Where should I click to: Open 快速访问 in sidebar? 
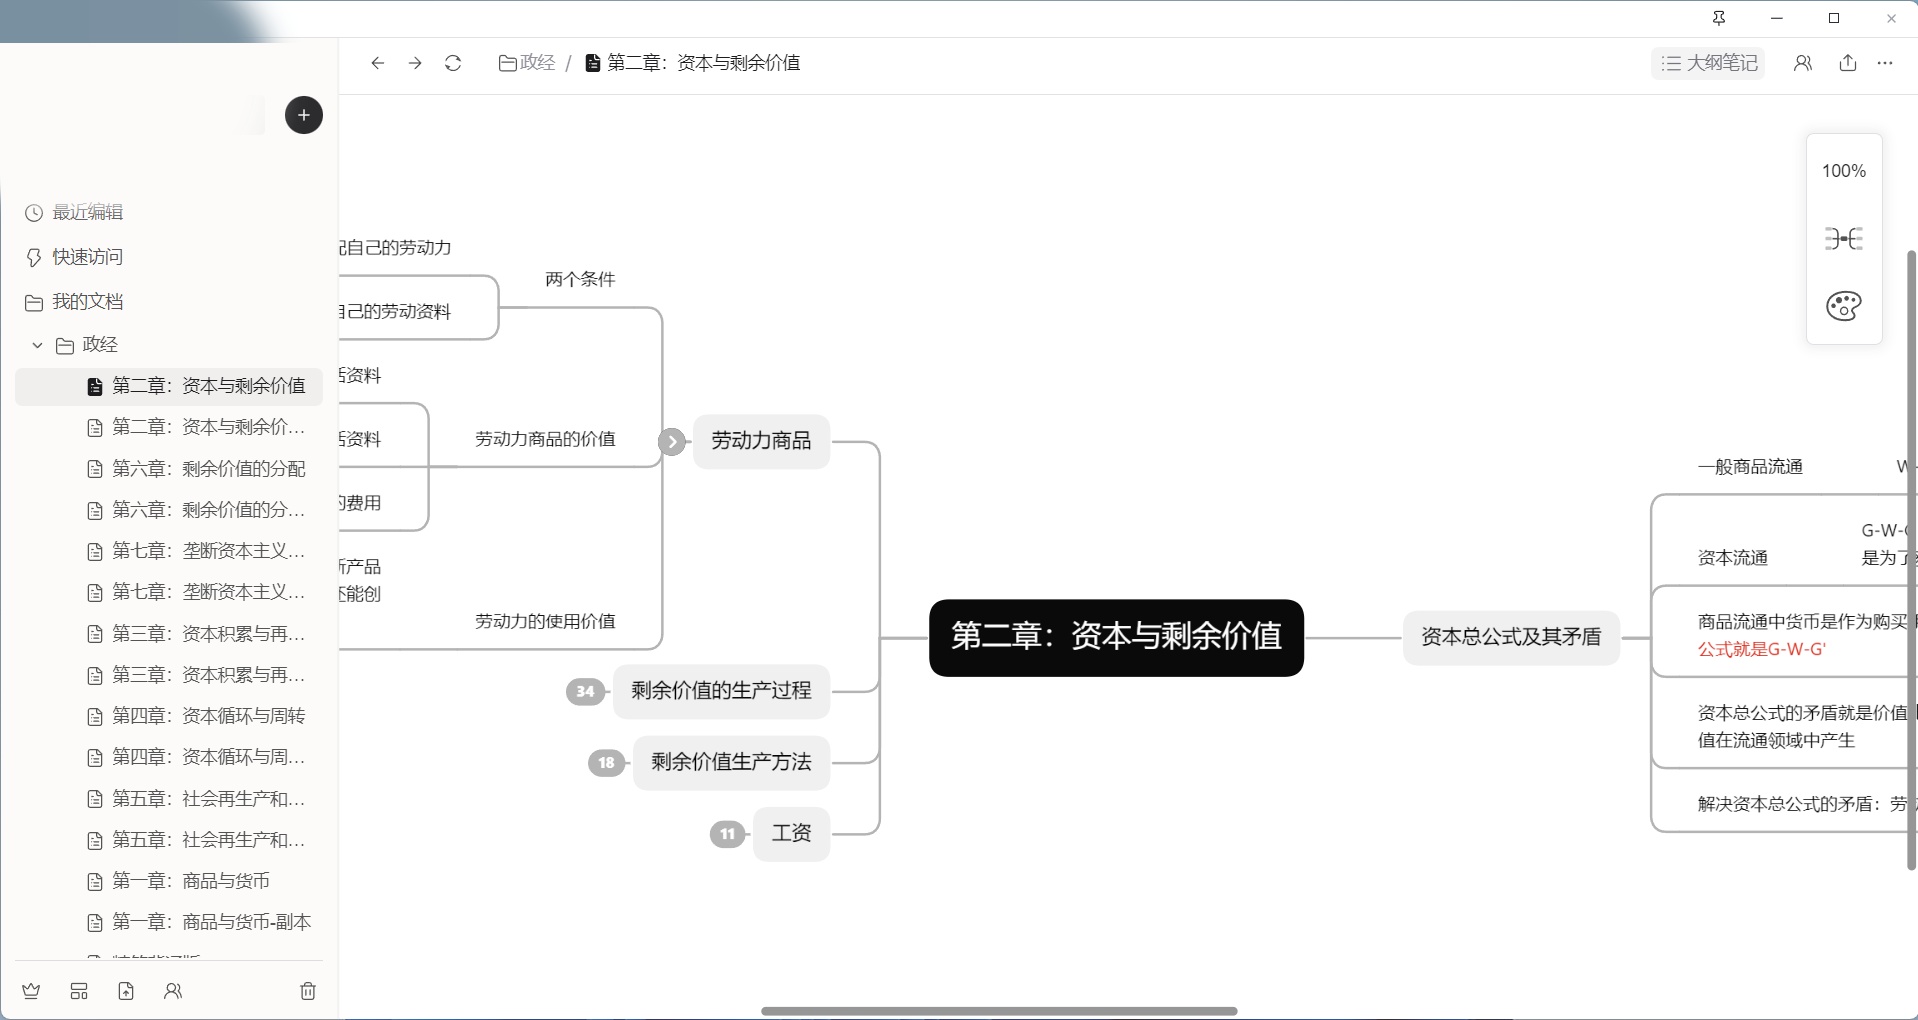(x=87, y=257)
